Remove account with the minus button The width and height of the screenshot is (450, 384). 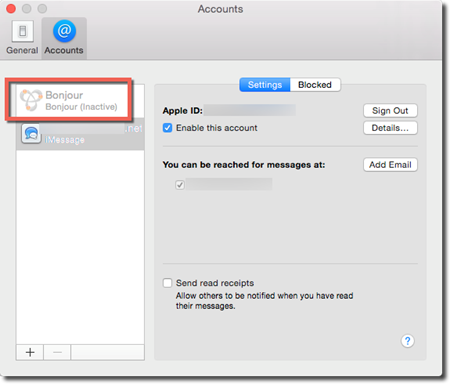click(x=57, y=352)
